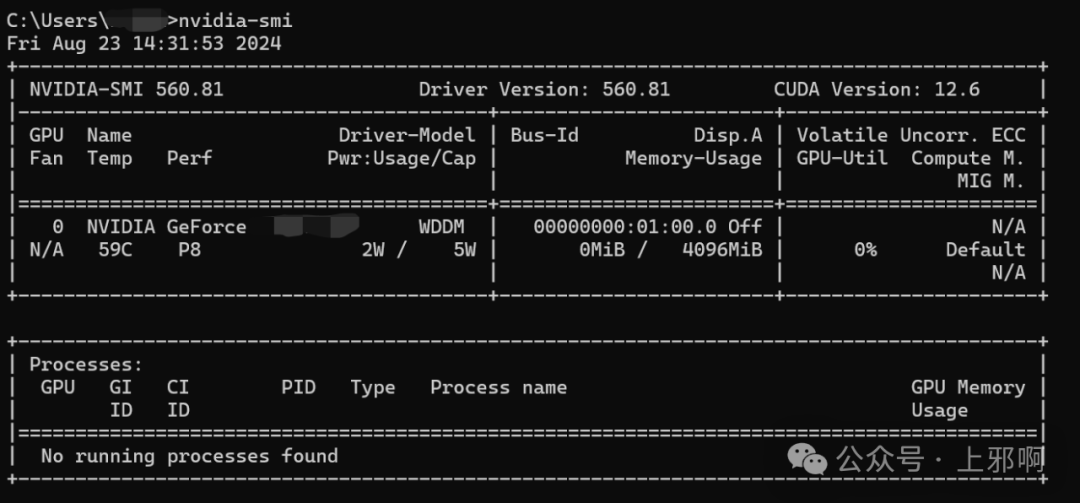Click the performance state 'P8'
This screenshot has width=1080, height=503.
tap(189, 249)
